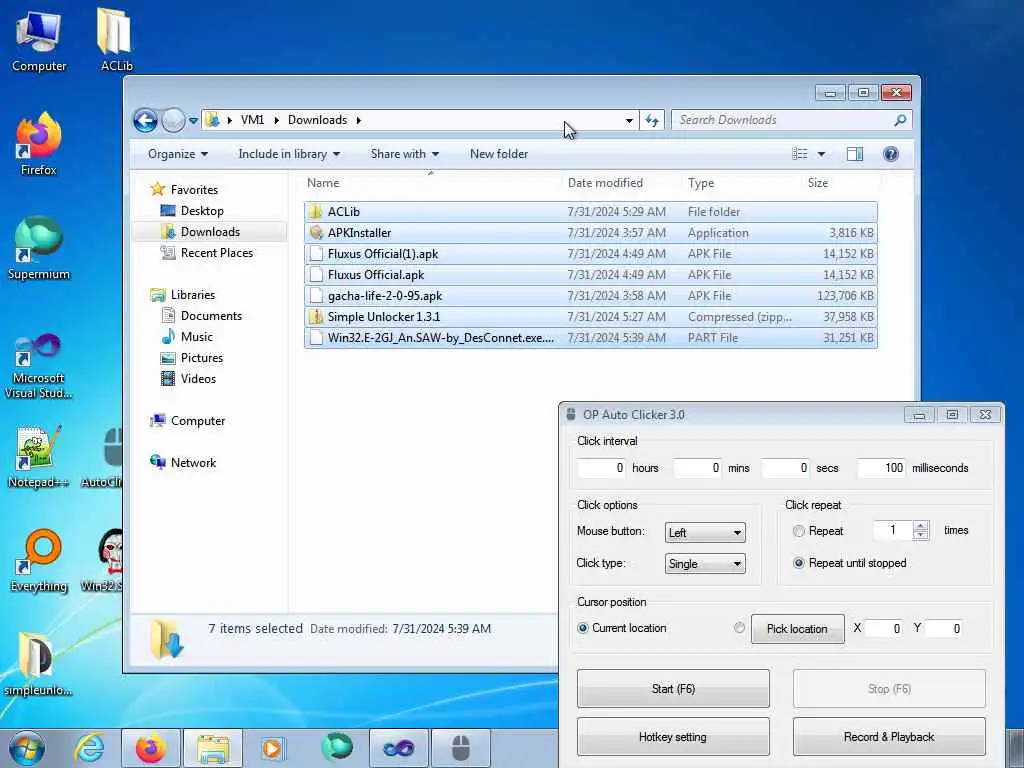The height and width of the screenshot is (768, 1024).
Task: Select the Fluxus Official(1).apk file
Action: pos(590,253)
